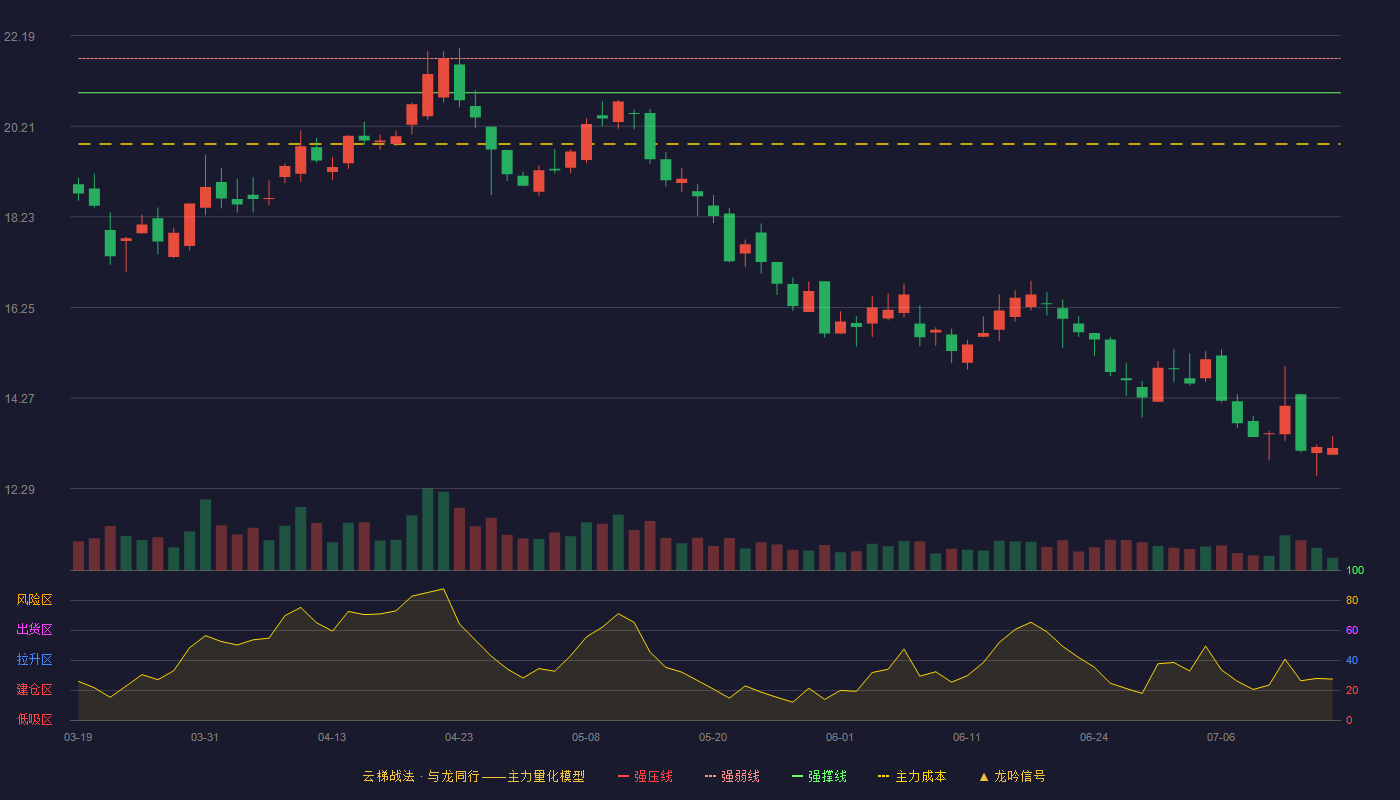
Task: Click the yellow dashed 主力成本 line on chart
Action: pos(709,144)
